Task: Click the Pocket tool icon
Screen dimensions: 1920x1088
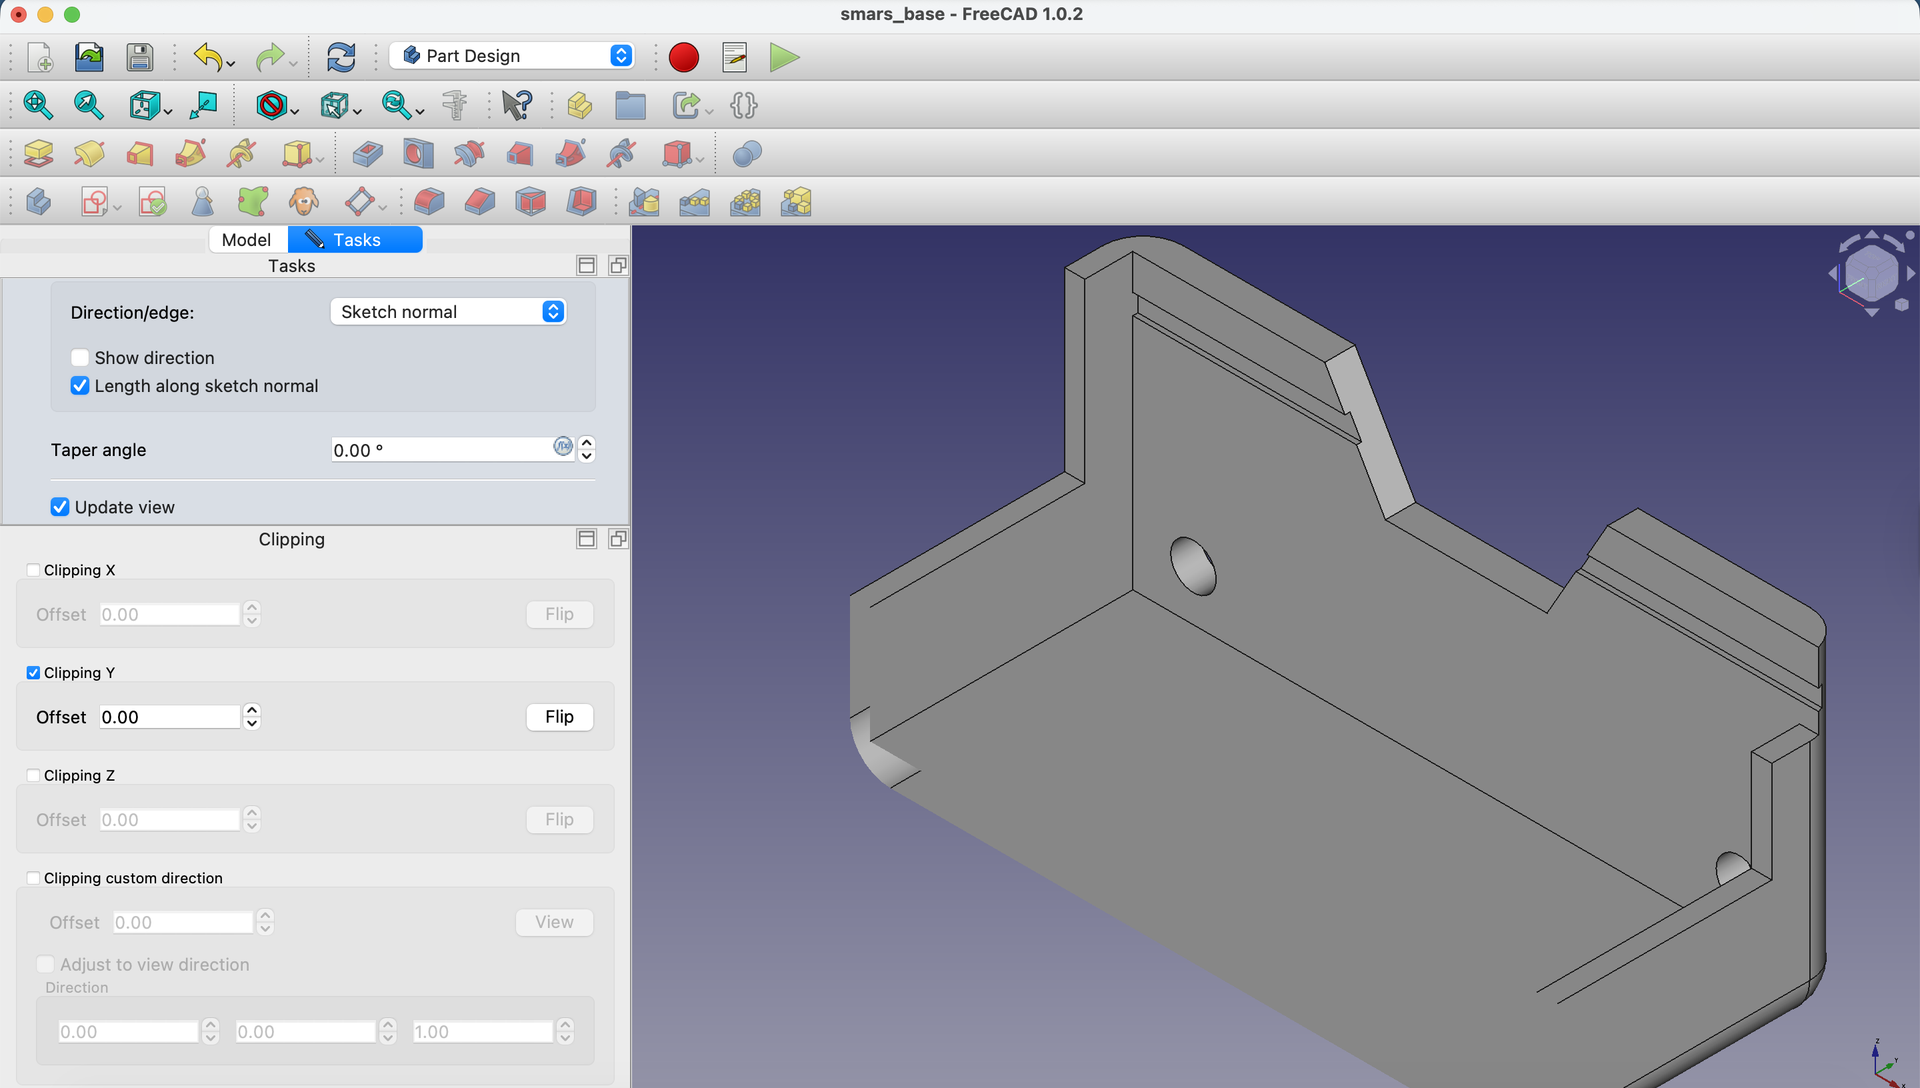Action: pyautogui.click(x=367, y=153)
